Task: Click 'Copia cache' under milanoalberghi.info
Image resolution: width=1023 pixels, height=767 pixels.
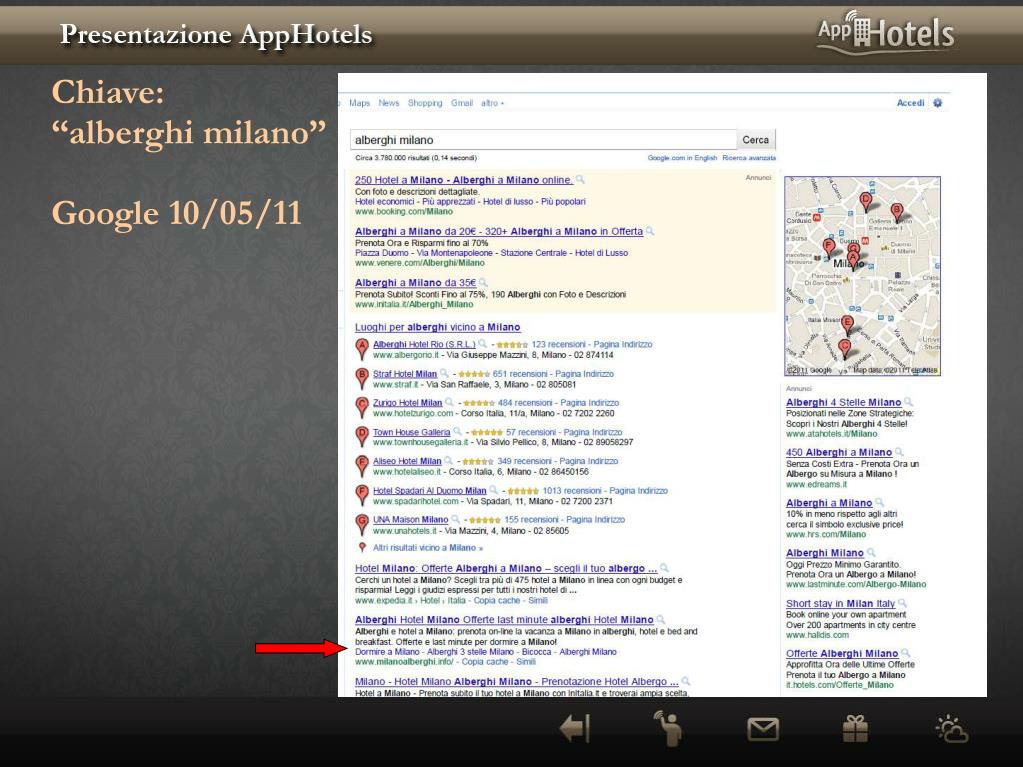Action: tap(485, 661)
